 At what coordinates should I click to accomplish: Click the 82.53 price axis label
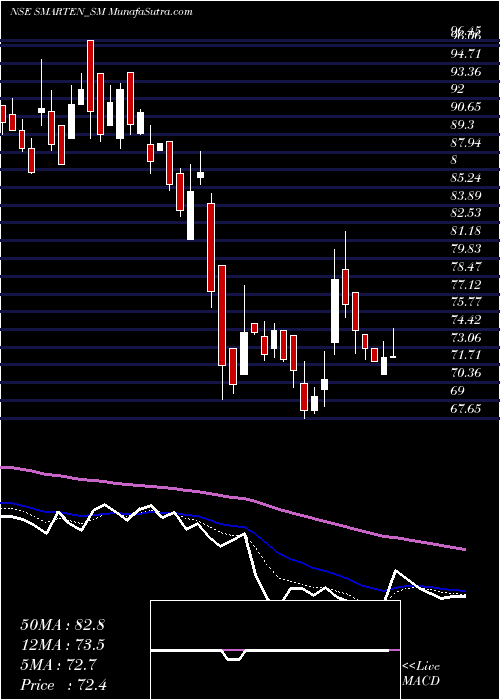click(466, 213)
